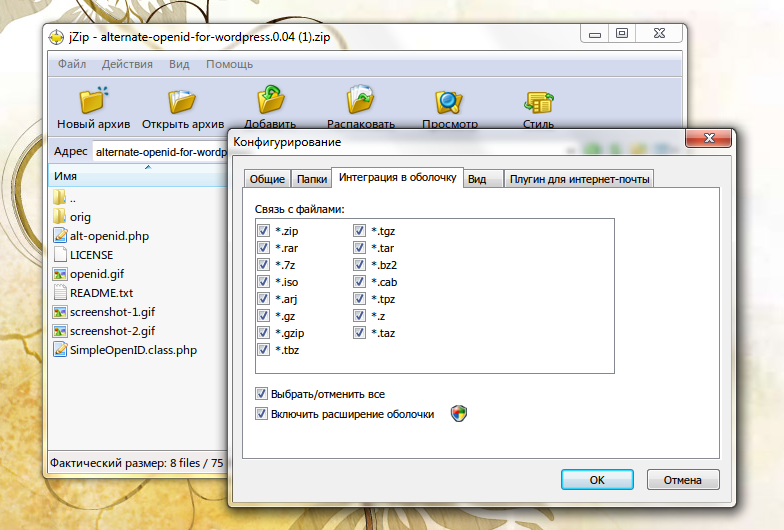Disable the *.bz2 association
The height and width of the screenshot is (530, 784).
tap(359, 264)
